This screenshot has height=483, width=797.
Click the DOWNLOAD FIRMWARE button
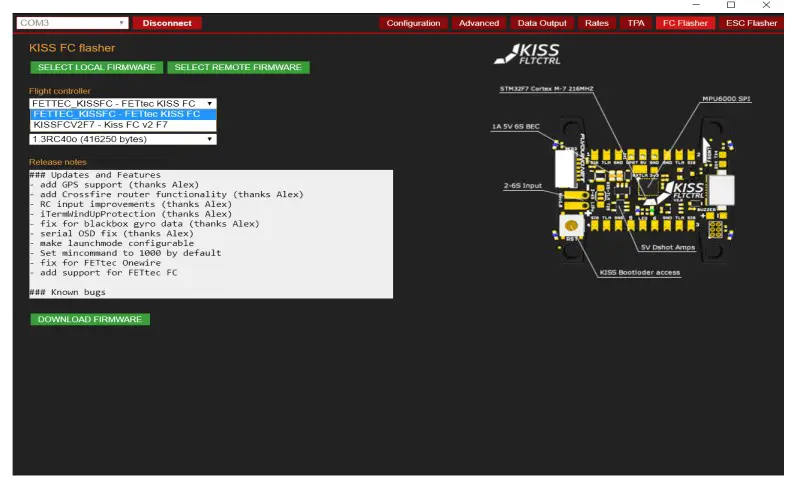pos(90,319)
